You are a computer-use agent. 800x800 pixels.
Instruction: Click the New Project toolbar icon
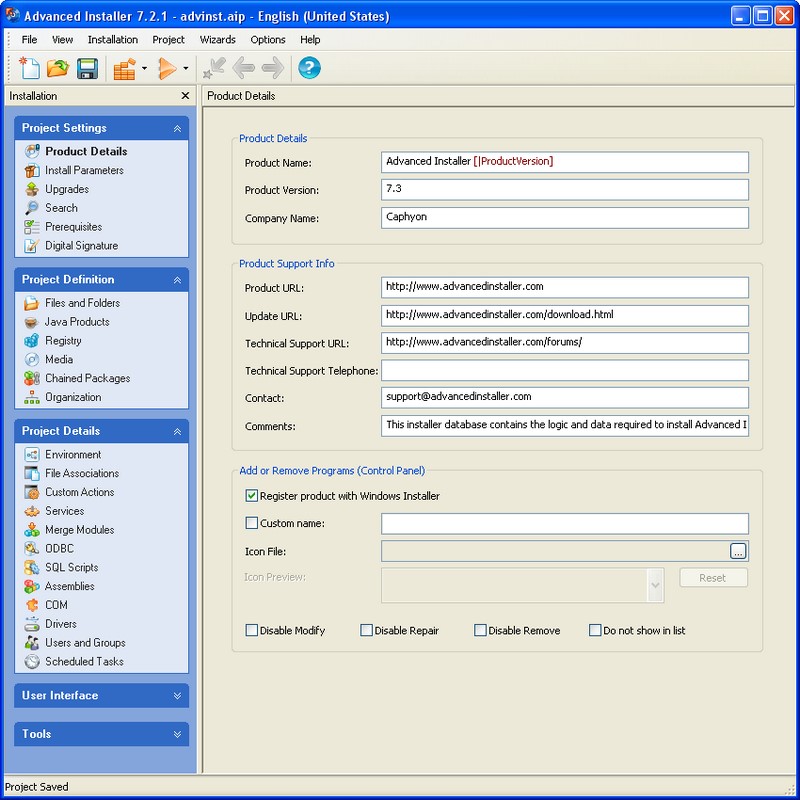coord(30,68)
